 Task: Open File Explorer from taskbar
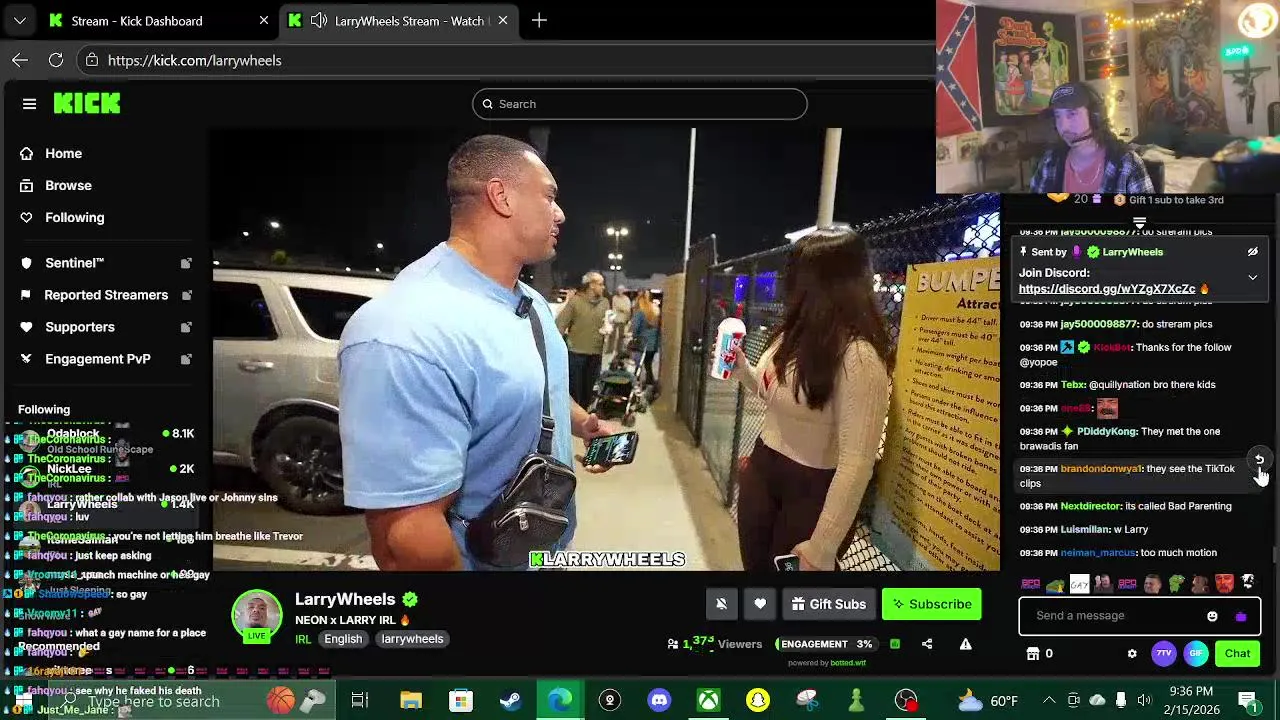[x=411, y=700]
